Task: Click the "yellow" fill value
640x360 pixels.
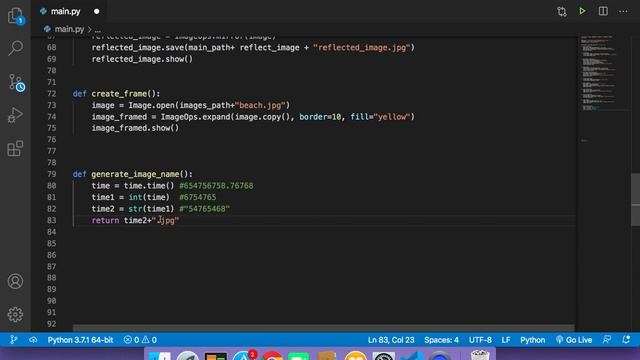Action: tap(391, 117)
